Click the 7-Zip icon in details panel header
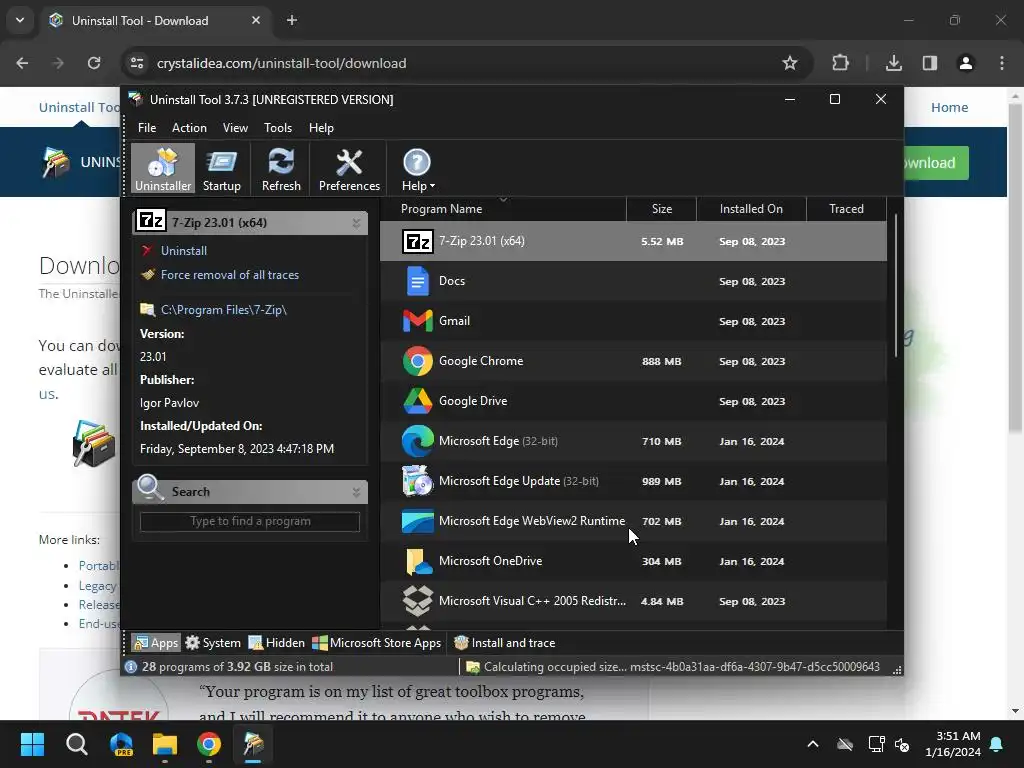This screenshot has width=1024, height=768. [152, 221]
